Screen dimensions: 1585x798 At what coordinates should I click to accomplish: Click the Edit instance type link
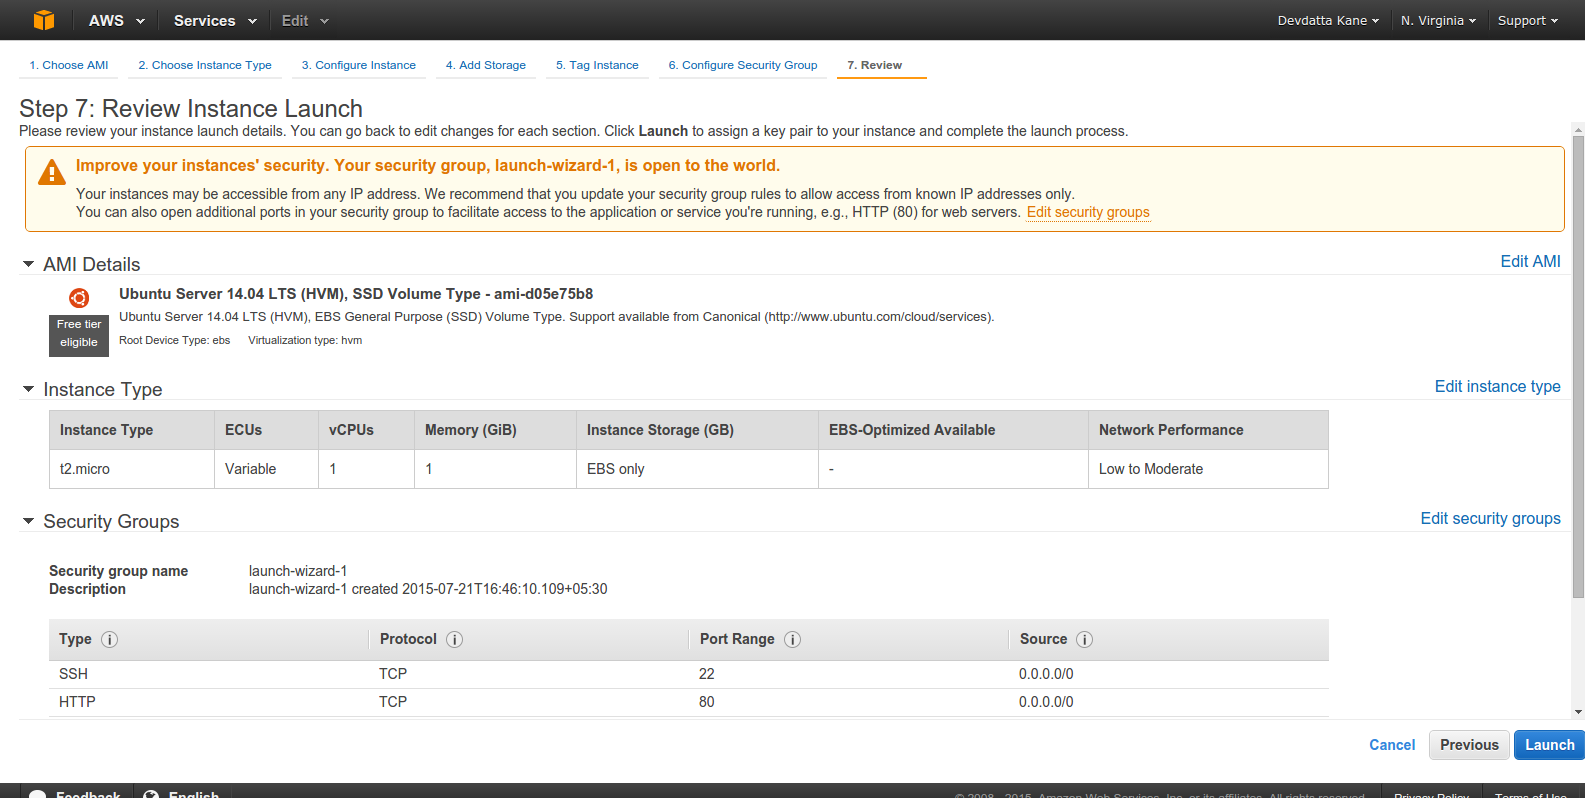[1497, 386]
